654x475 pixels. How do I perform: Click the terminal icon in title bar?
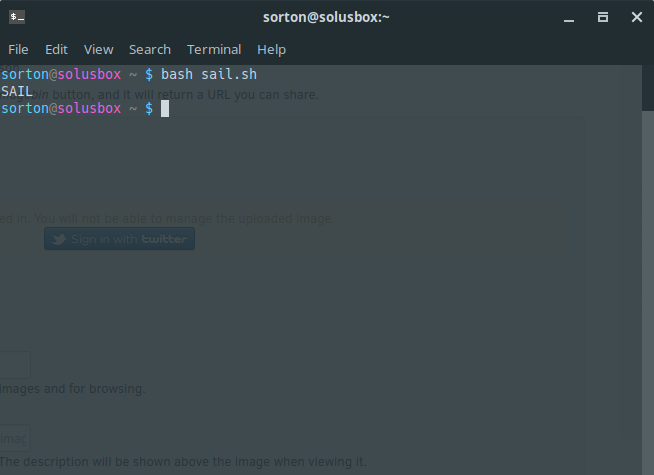tap(17, 17)
